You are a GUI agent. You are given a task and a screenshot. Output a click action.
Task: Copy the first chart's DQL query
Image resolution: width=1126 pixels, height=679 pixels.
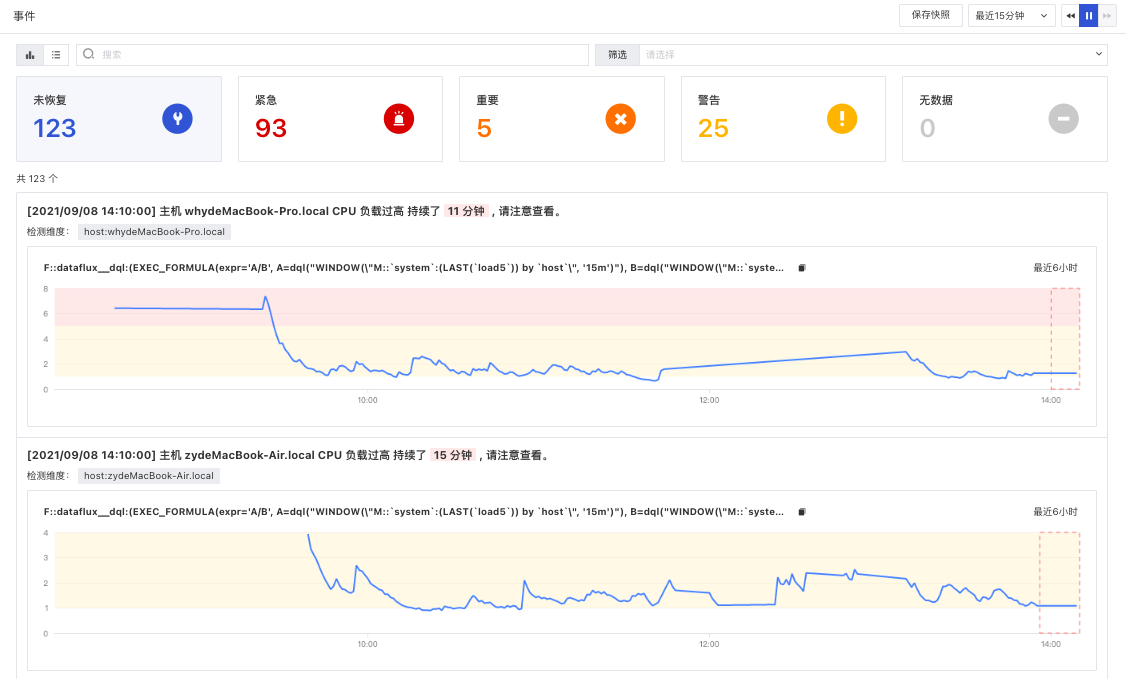[802, 268]
